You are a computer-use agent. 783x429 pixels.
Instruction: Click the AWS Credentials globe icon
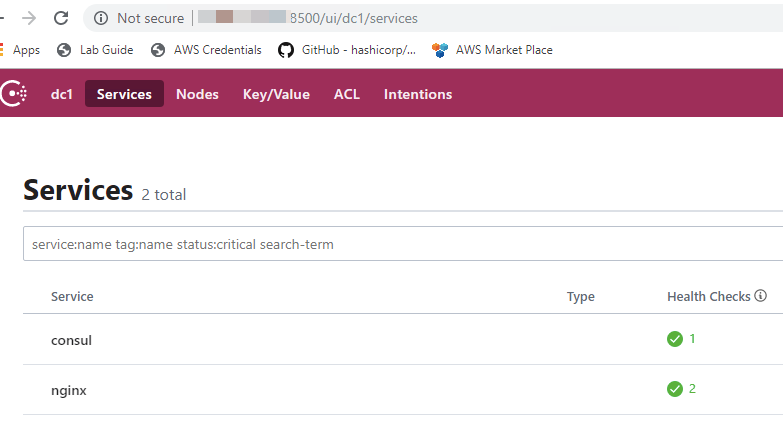(x=158, y=50)
